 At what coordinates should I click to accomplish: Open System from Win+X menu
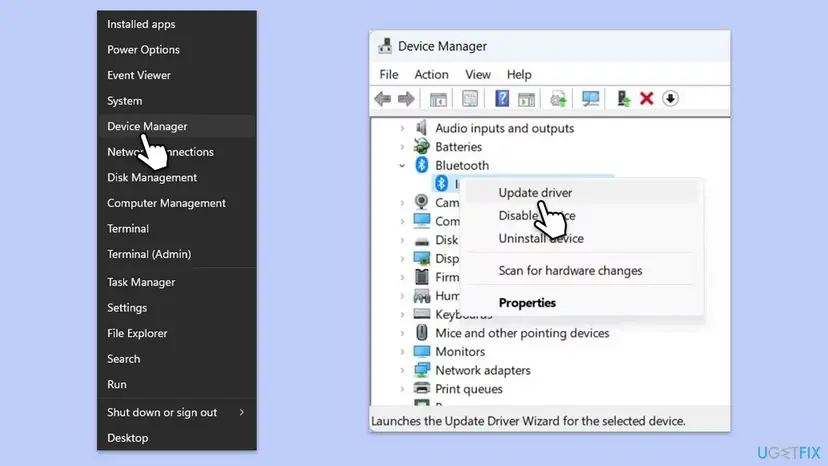coord(177,100)
